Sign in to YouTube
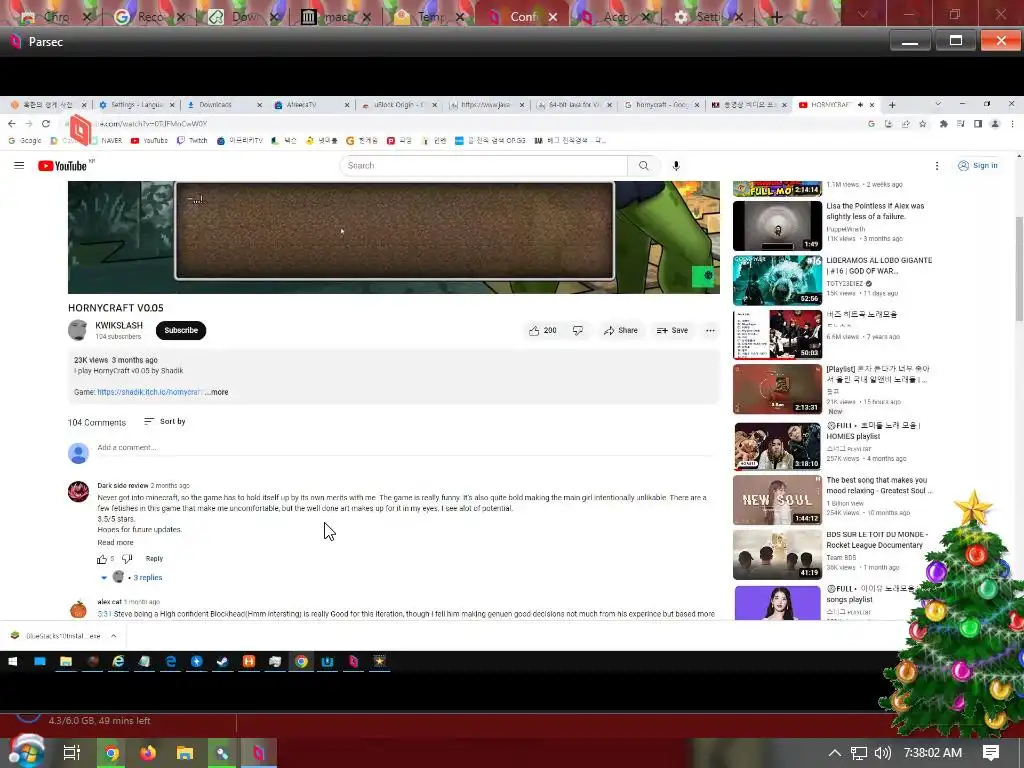The image size is (1024, 768). coord(977,166)
